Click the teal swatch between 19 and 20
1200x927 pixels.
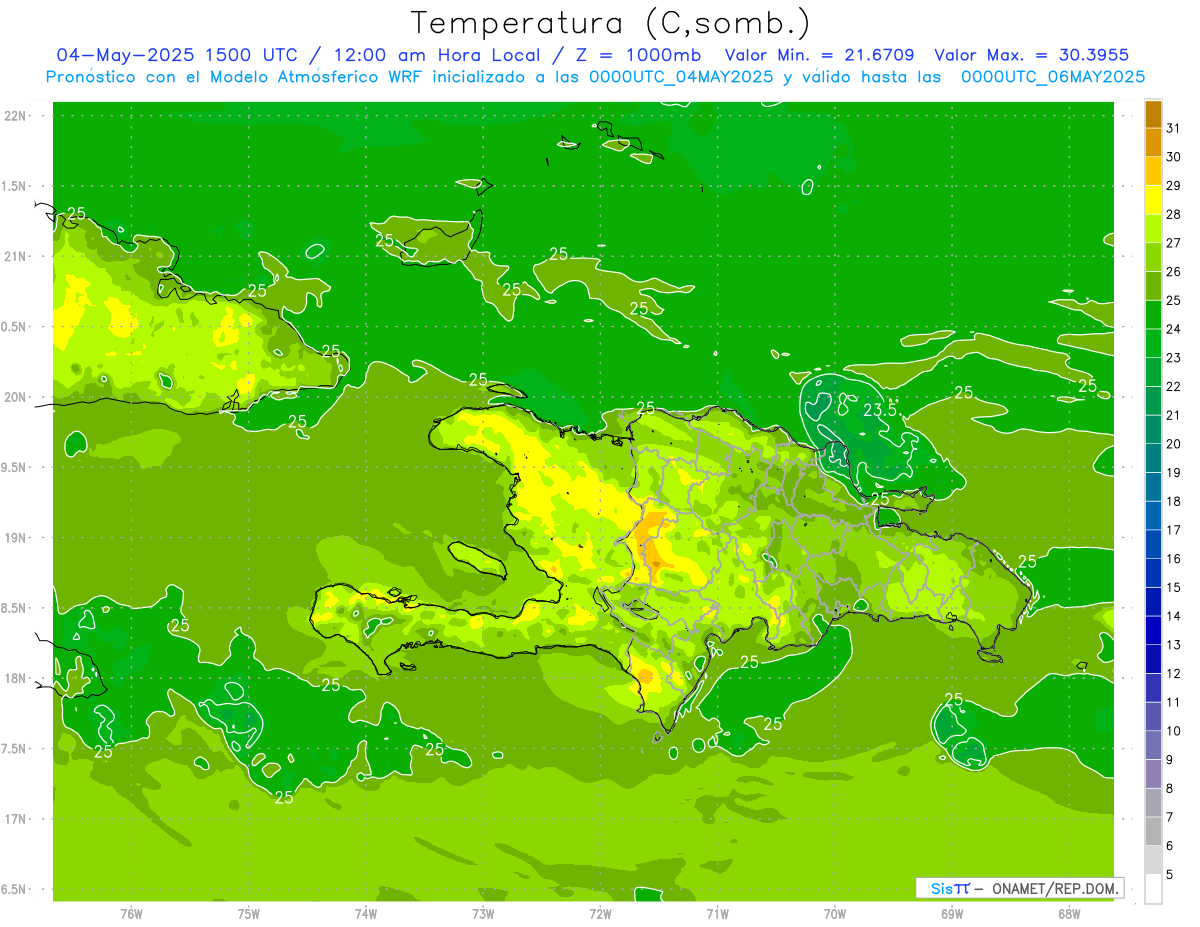click(1153, 458)
